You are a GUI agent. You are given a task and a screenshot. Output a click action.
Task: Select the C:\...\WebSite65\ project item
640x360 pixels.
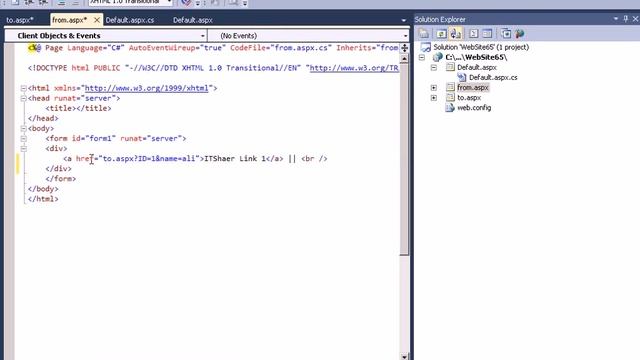point(476,57)
